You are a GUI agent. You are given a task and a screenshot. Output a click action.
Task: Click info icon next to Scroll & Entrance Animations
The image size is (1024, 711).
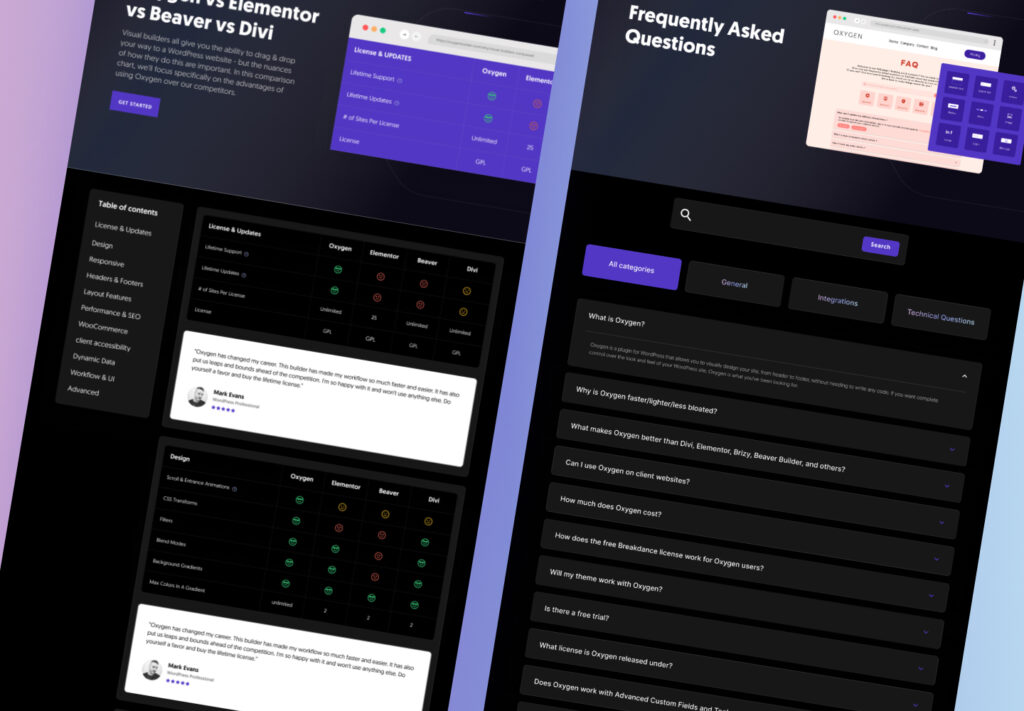pyautogui.click(x=235, y=489)
